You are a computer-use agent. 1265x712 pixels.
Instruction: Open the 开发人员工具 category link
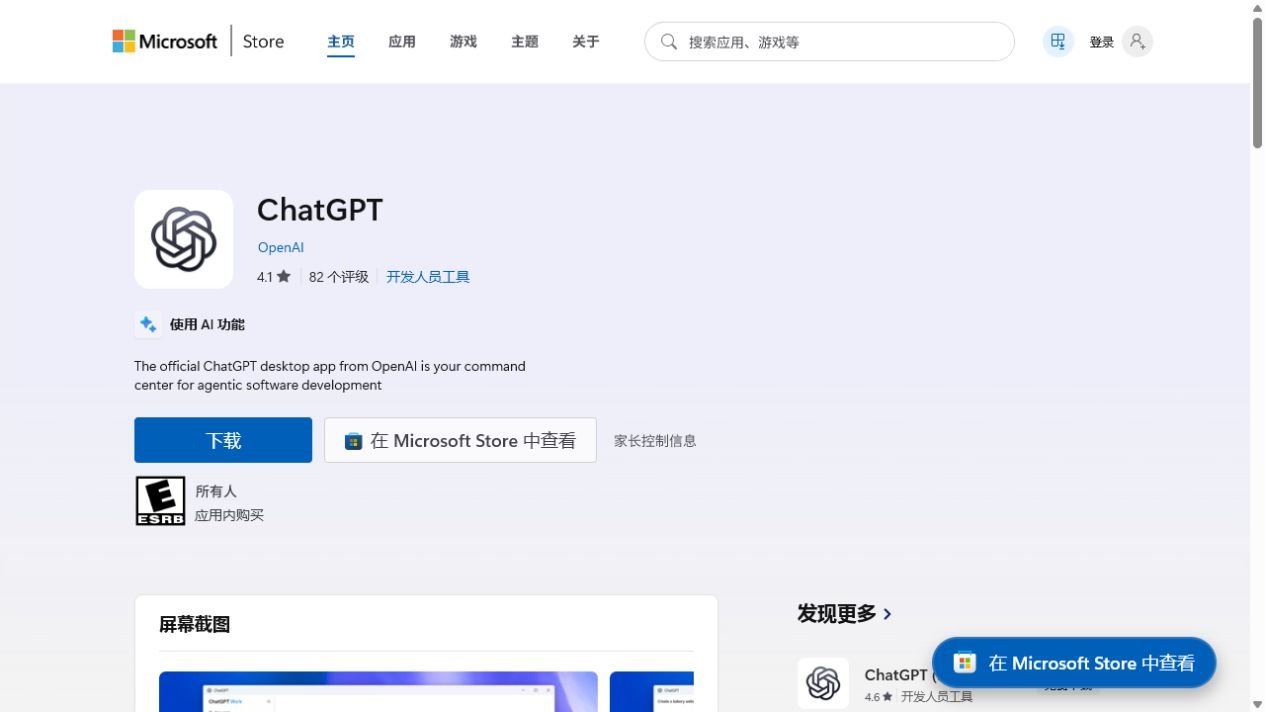(428, 277)
